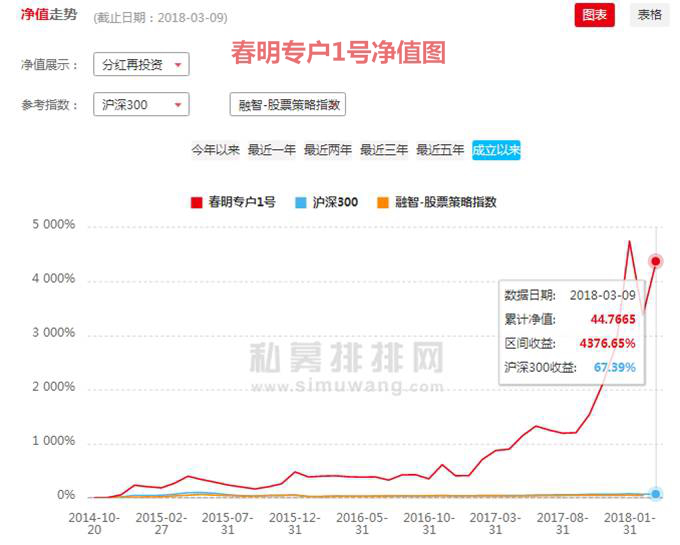Click the 3 000% y-axis label
This screenshot has height=545, width=680.
[53, 333]
